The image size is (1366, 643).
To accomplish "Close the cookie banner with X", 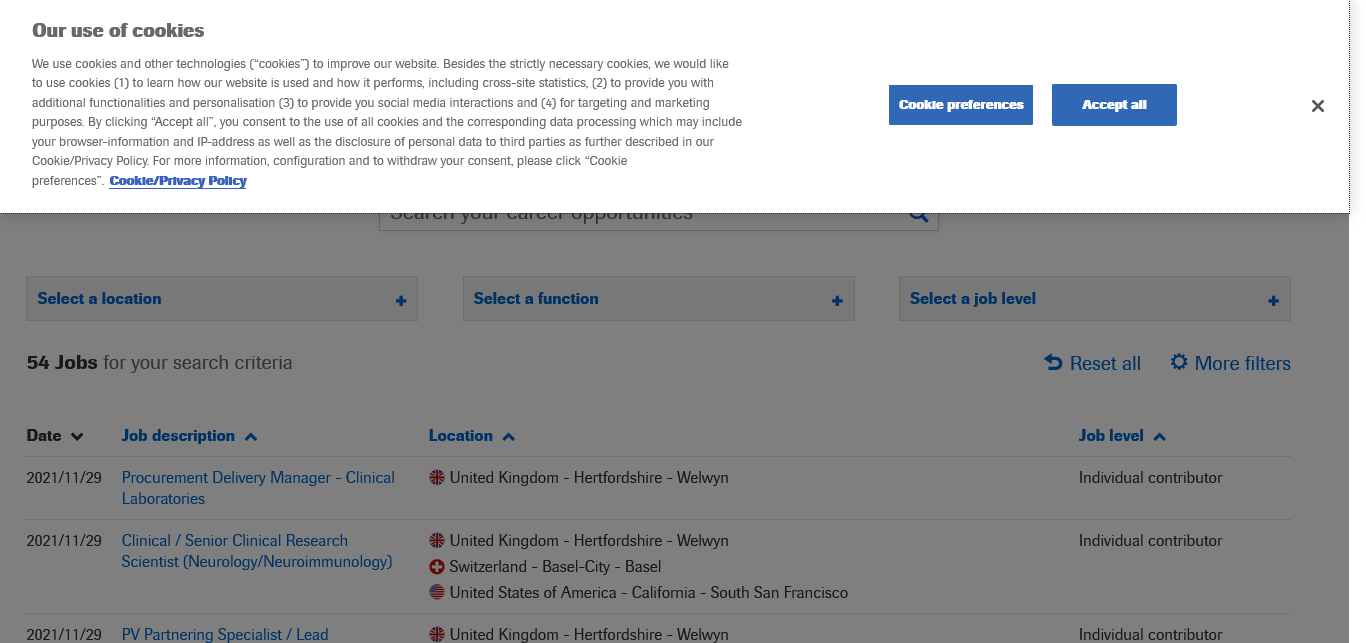I will [x=1317, y=106].
